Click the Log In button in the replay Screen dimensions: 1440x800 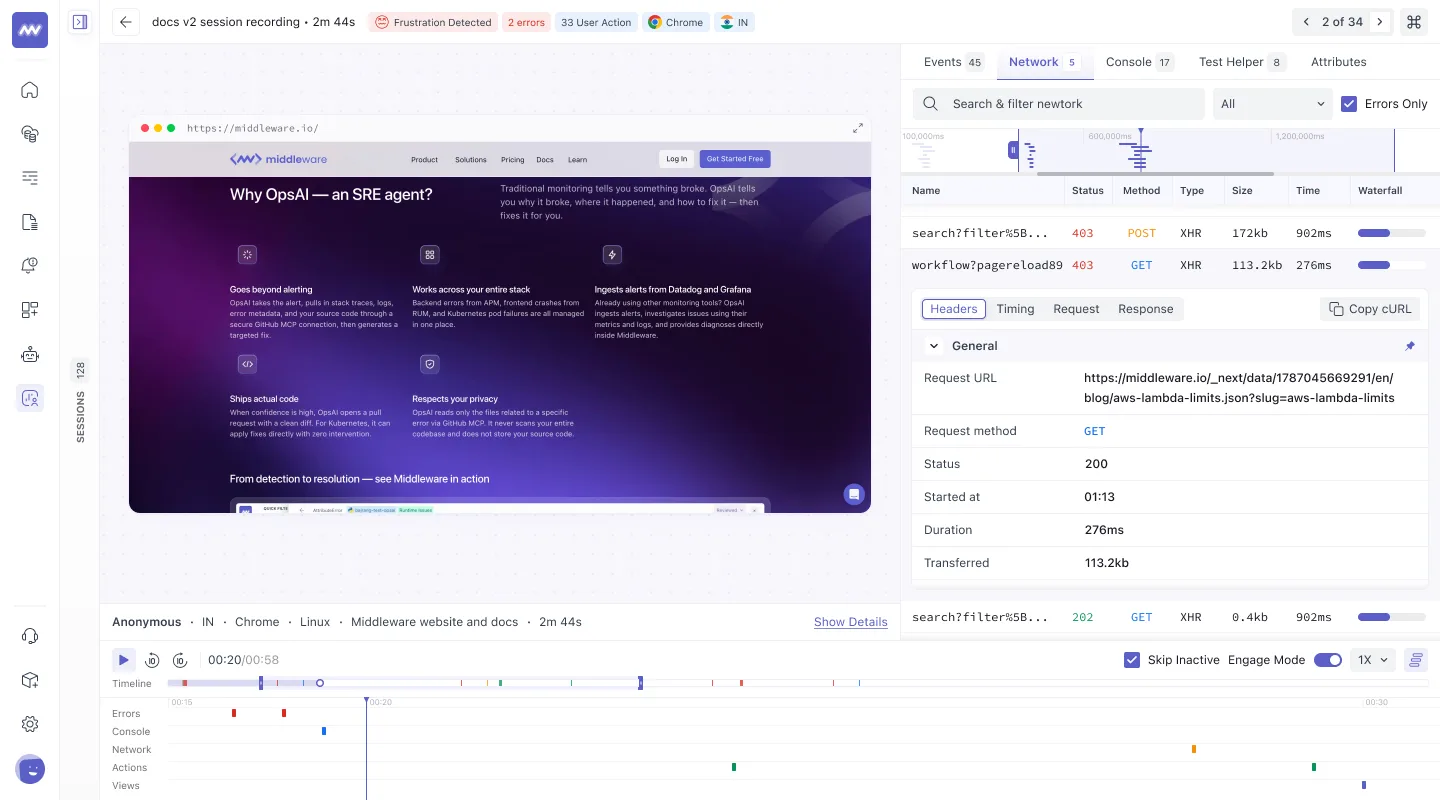[677, 159]
